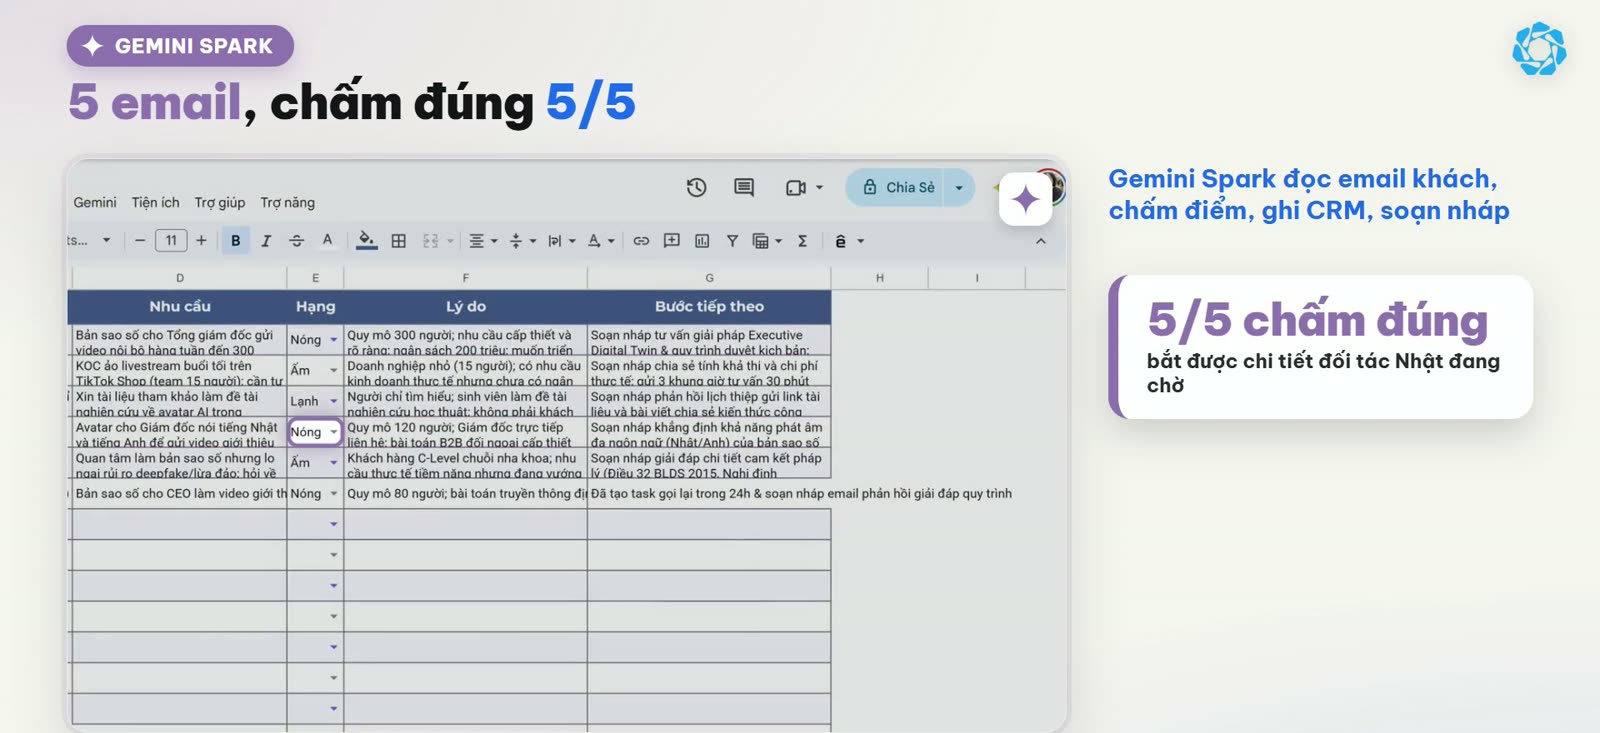The width and height of the screenshot is (1600, 733).
Task: Open the Gemini menu
Action: pyautogui.click(x=95, y=202)
